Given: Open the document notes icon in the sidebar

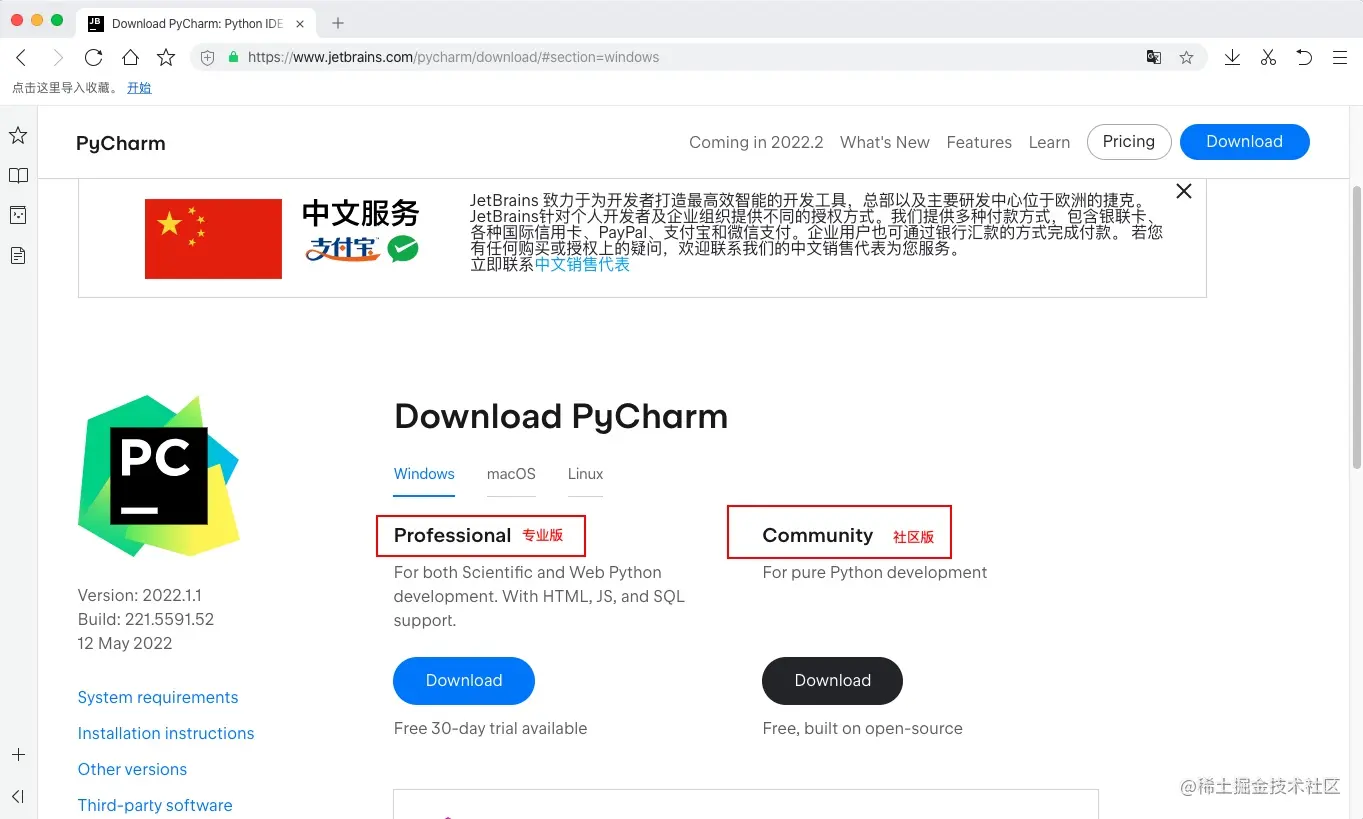Looking at the screenshot, I should 18,256.
